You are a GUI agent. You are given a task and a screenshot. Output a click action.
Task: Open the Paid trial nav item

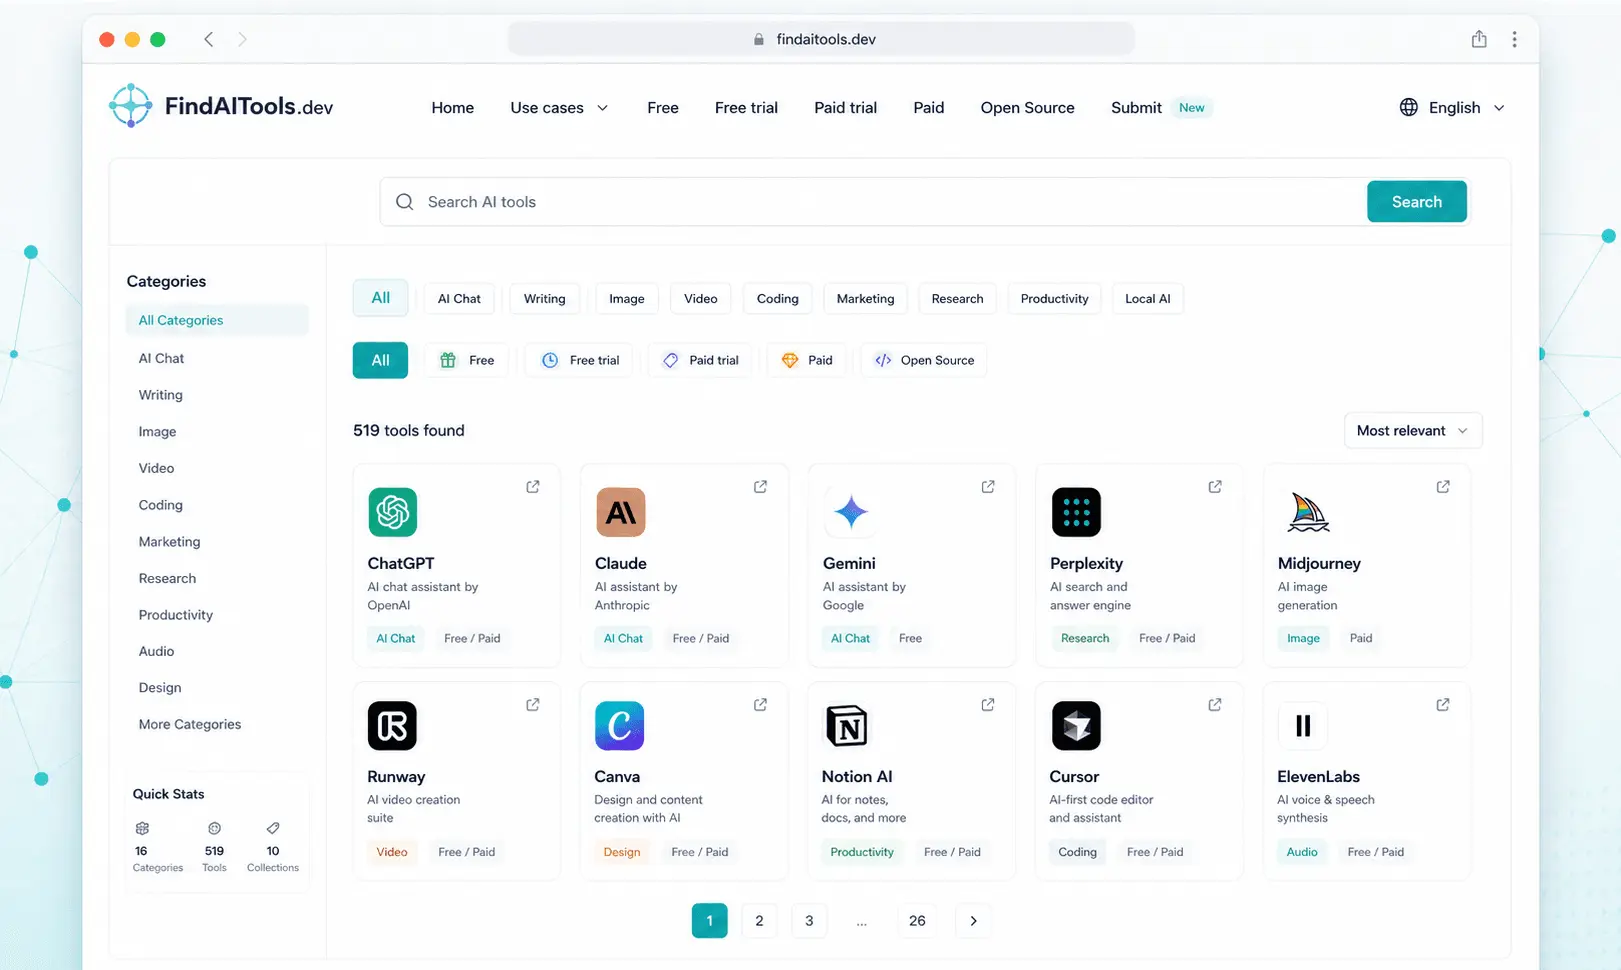(x=845, y=107)
